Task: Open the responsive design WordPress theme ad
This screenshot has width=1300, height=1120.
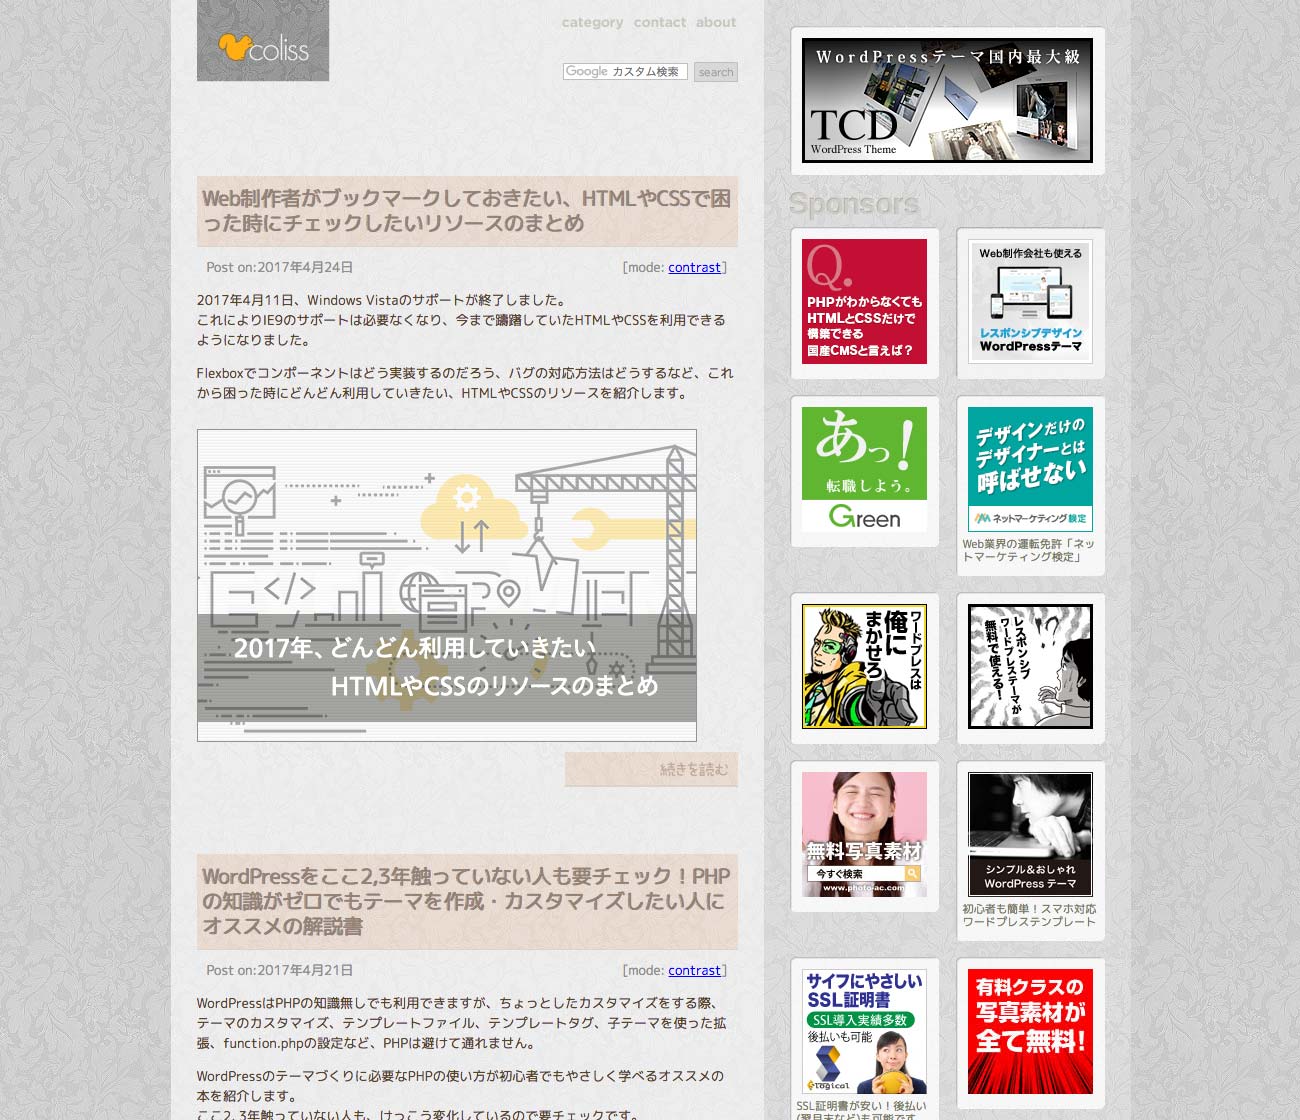Action: click(1030, 301)
